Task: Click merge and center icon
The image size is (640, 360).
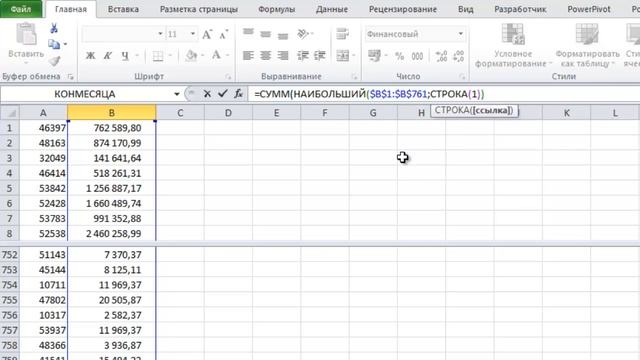Action: (342, 56)
